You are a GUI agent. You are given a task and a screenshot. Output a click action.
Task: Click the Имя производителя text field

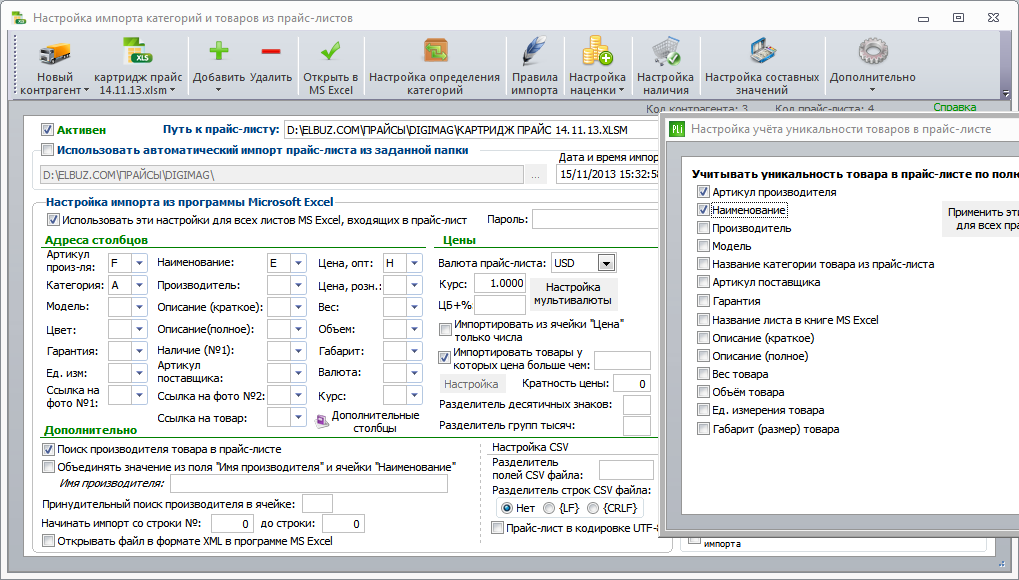309,483
